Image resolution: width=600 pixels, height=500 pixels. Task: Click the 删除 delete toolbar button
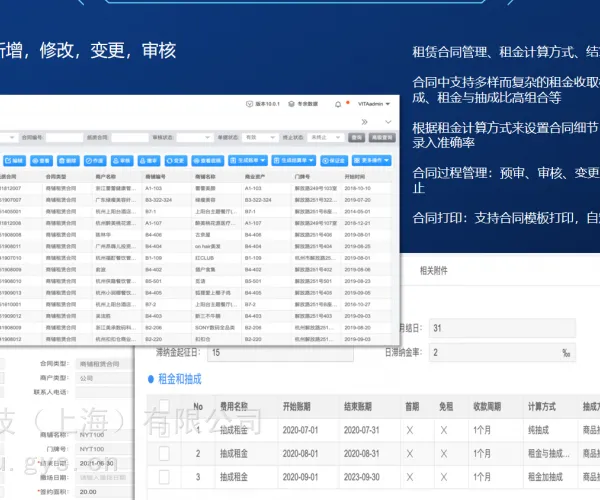pyautogui.click(x=68, y=161)
